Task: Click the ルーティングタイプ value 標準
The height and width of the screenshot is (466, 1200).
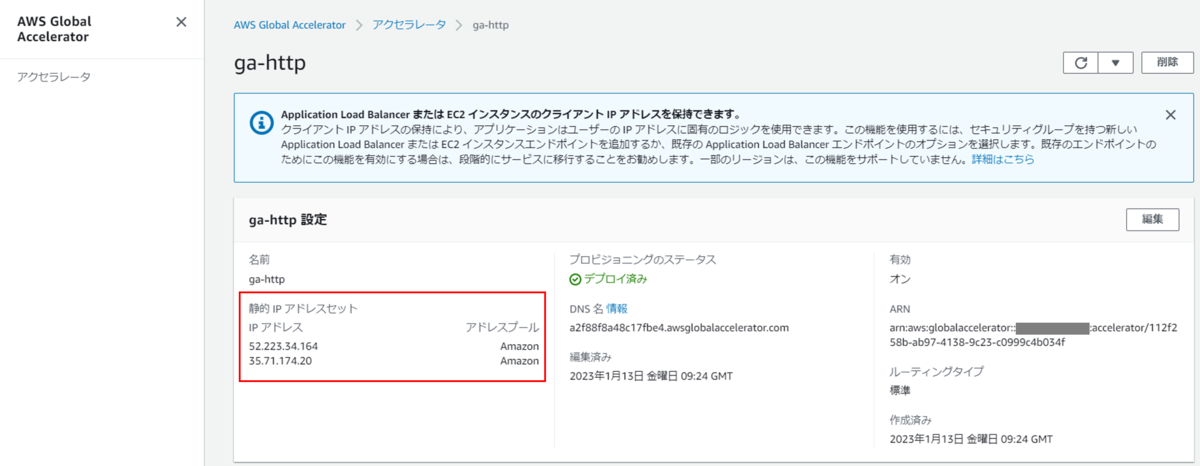Action: coord(900,390)
